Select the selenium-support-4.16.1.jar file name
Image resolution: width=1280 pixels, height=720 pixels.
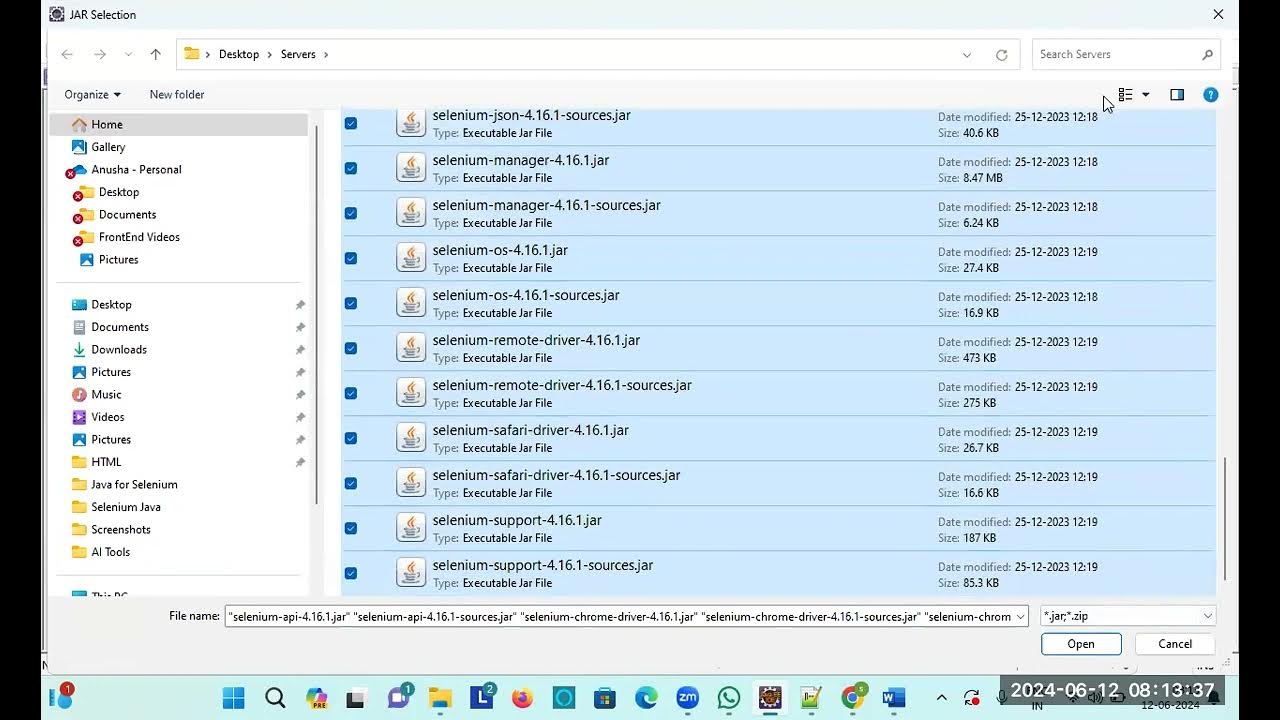tap(517, 520)
